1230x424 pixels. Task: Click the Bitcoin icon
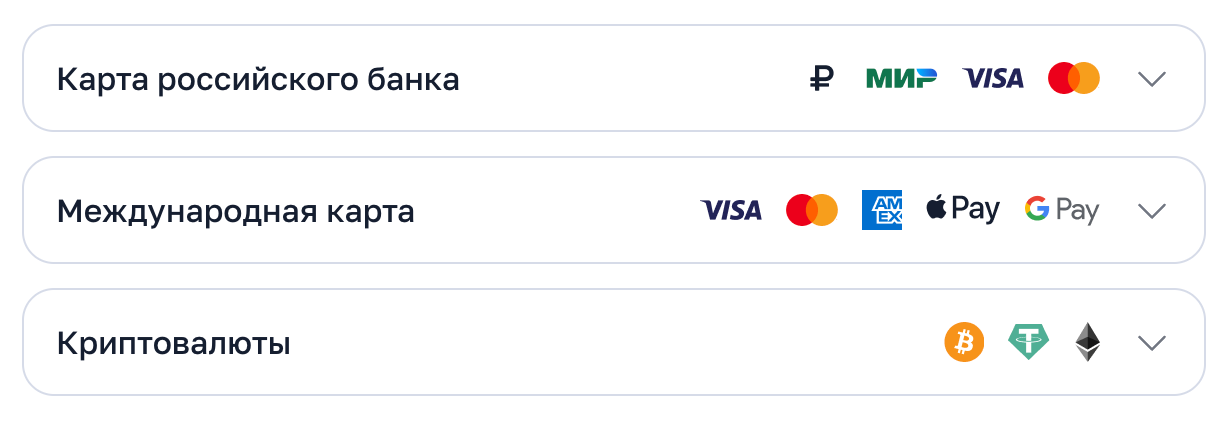[x=964, y=342]
